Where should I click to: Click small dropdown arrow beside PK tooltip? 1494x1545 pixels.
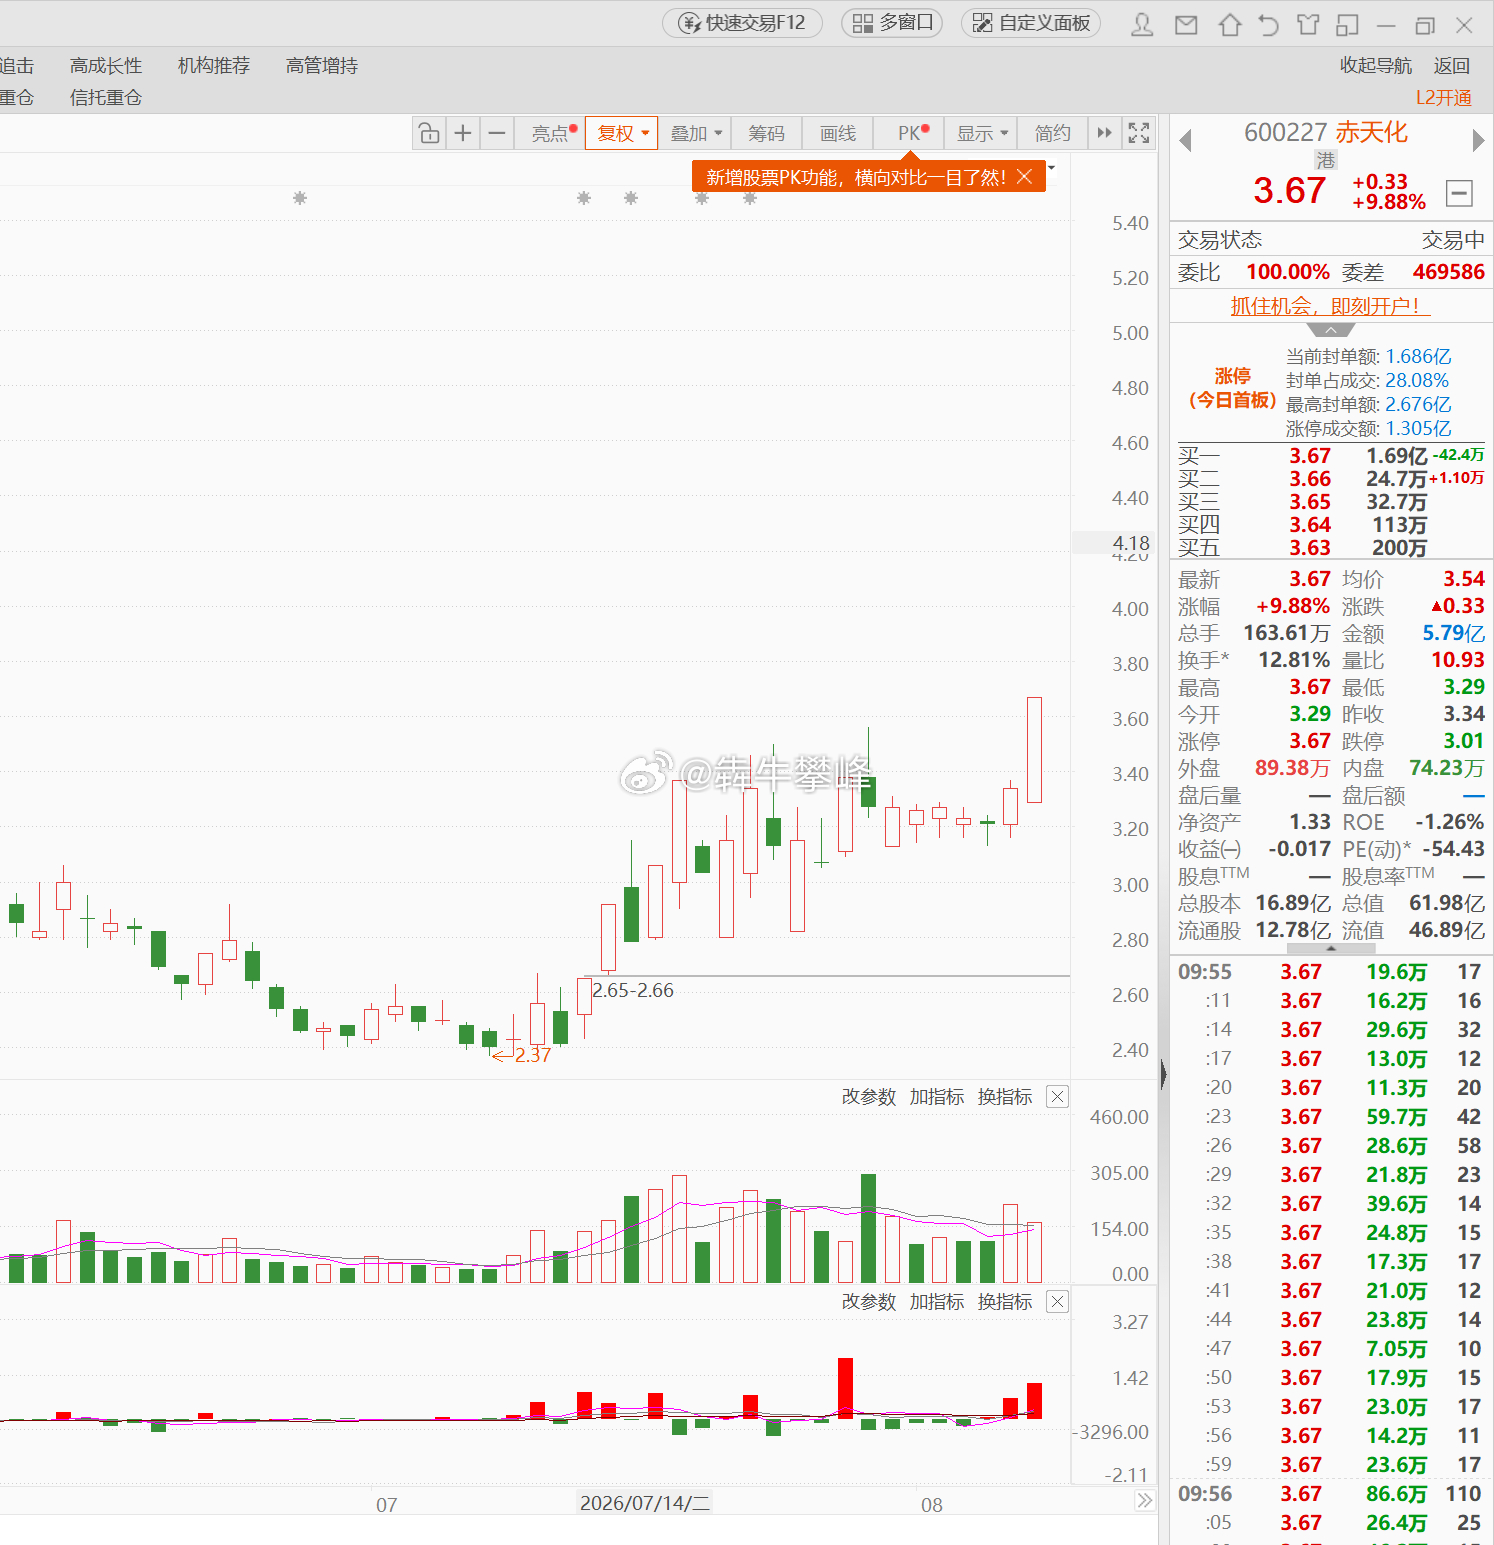[1052, 167]
